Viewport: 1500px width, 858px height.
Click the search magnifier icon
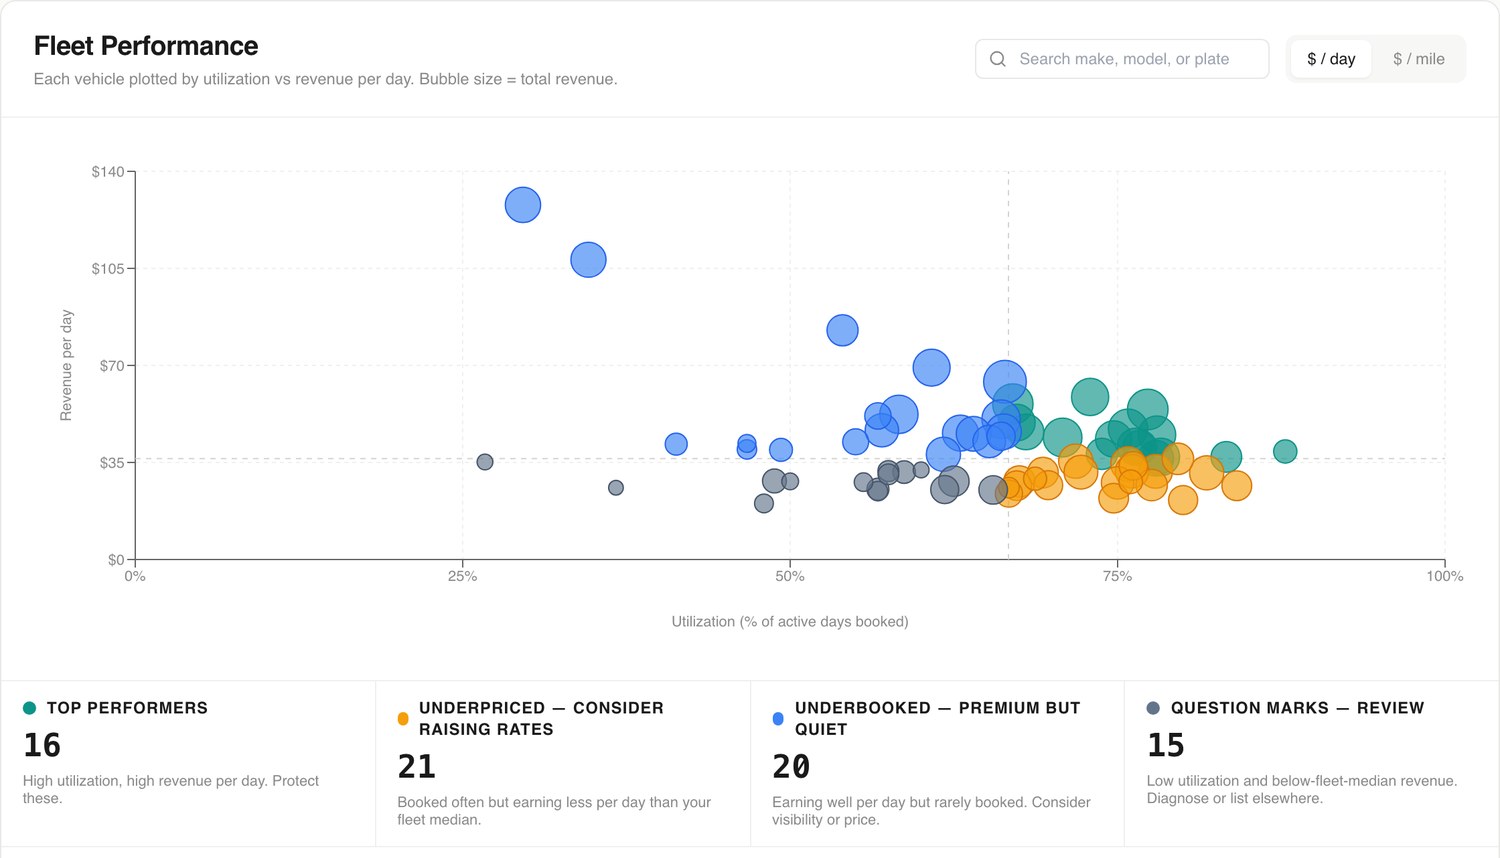[x=998, y=59]
